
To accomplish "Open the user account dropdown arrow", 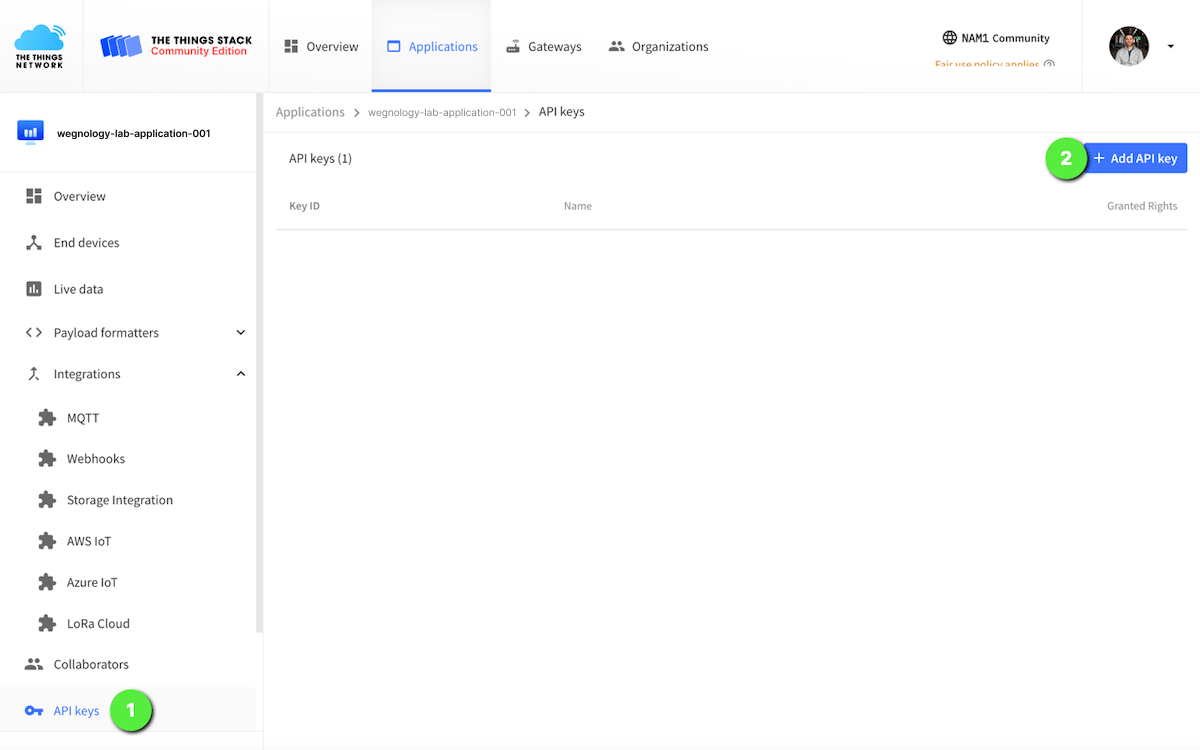I will coord(1171,46).
